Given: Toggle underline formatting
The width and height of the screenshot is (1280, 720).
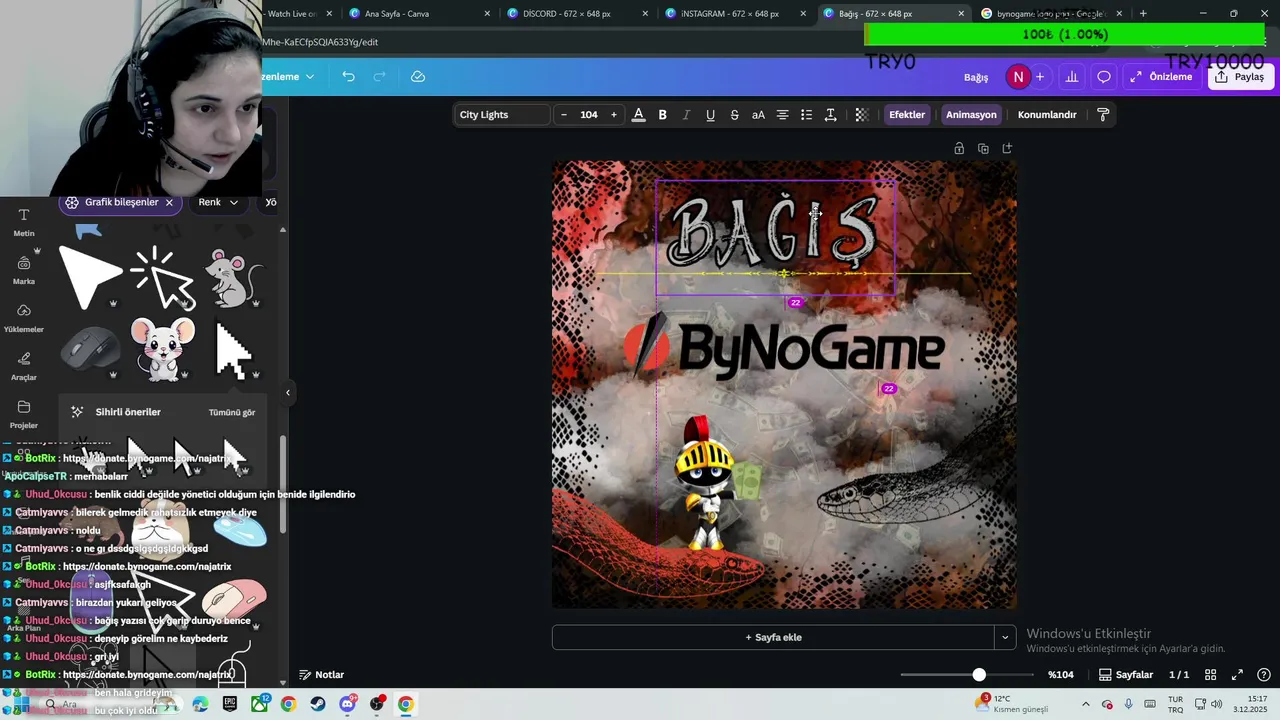Looking at the screenshot, I should point(710,115).
